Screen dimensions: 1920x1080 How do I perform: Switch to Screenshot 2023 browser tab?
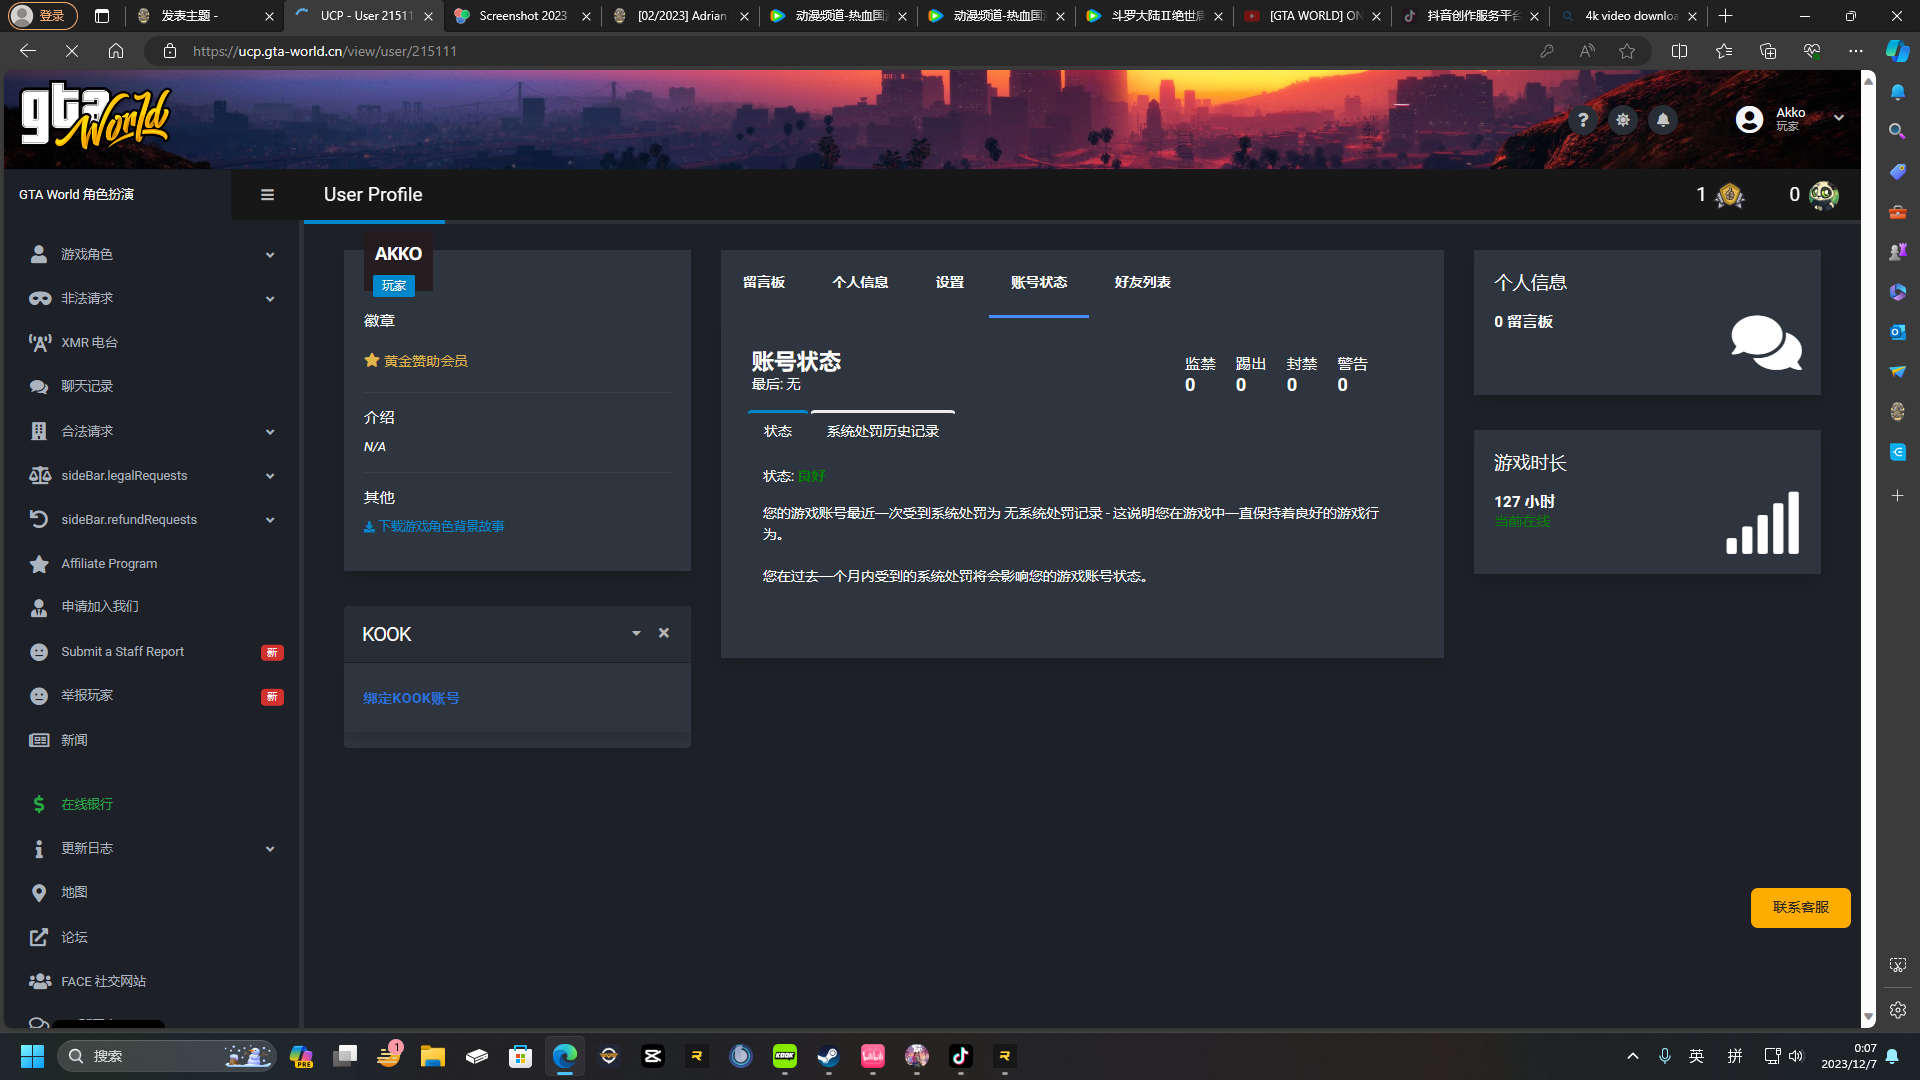(x=522, y=16)
